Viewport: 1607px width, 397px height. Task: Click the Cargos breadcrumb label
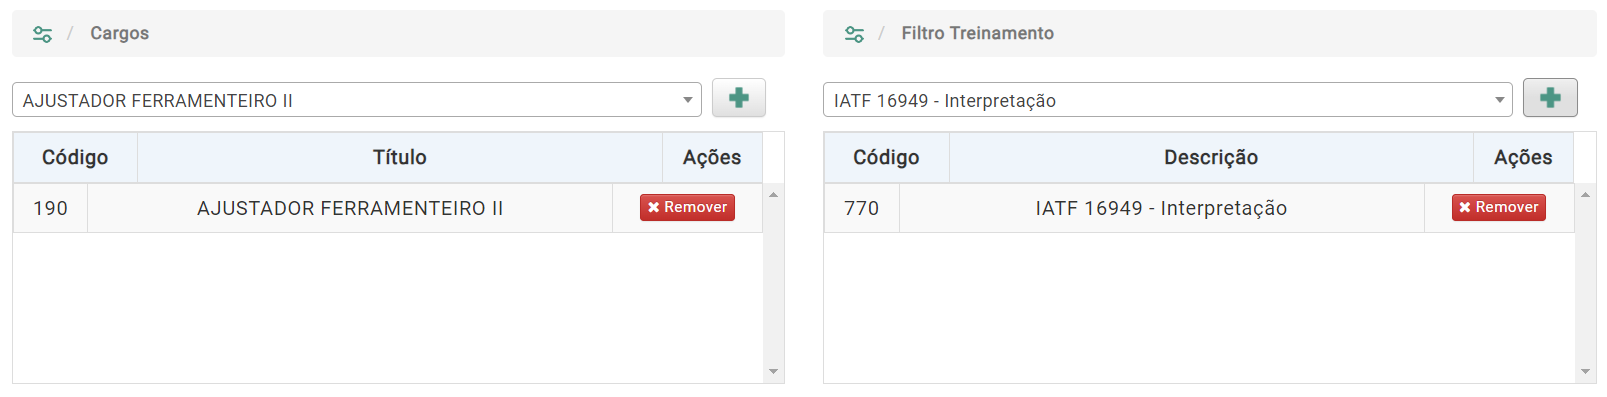(120, 33)
